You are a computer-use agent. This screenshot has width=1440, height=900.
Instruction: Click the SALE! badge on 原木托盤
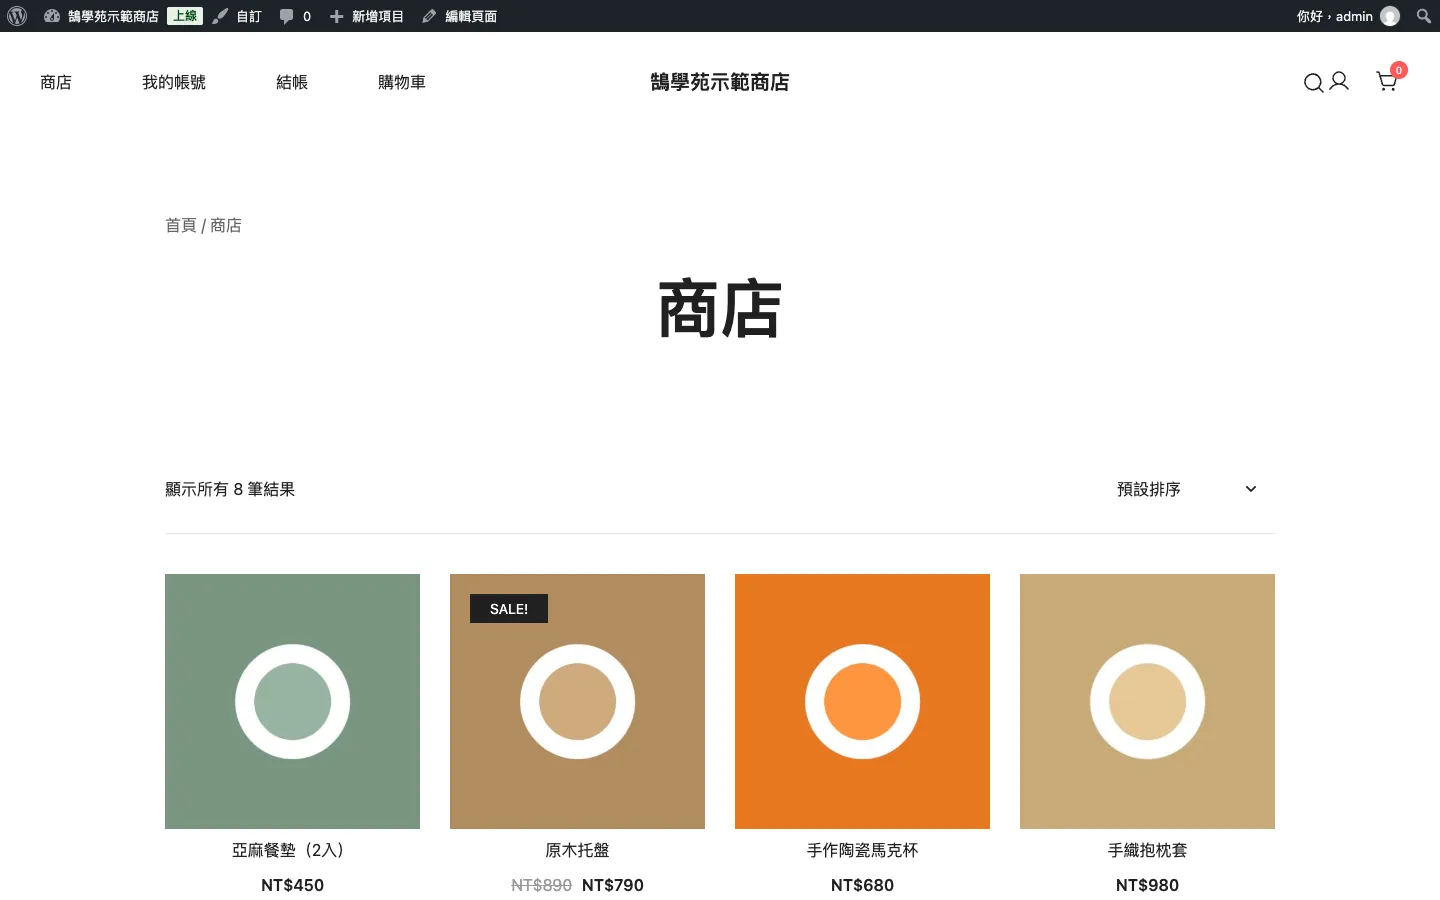509,609
